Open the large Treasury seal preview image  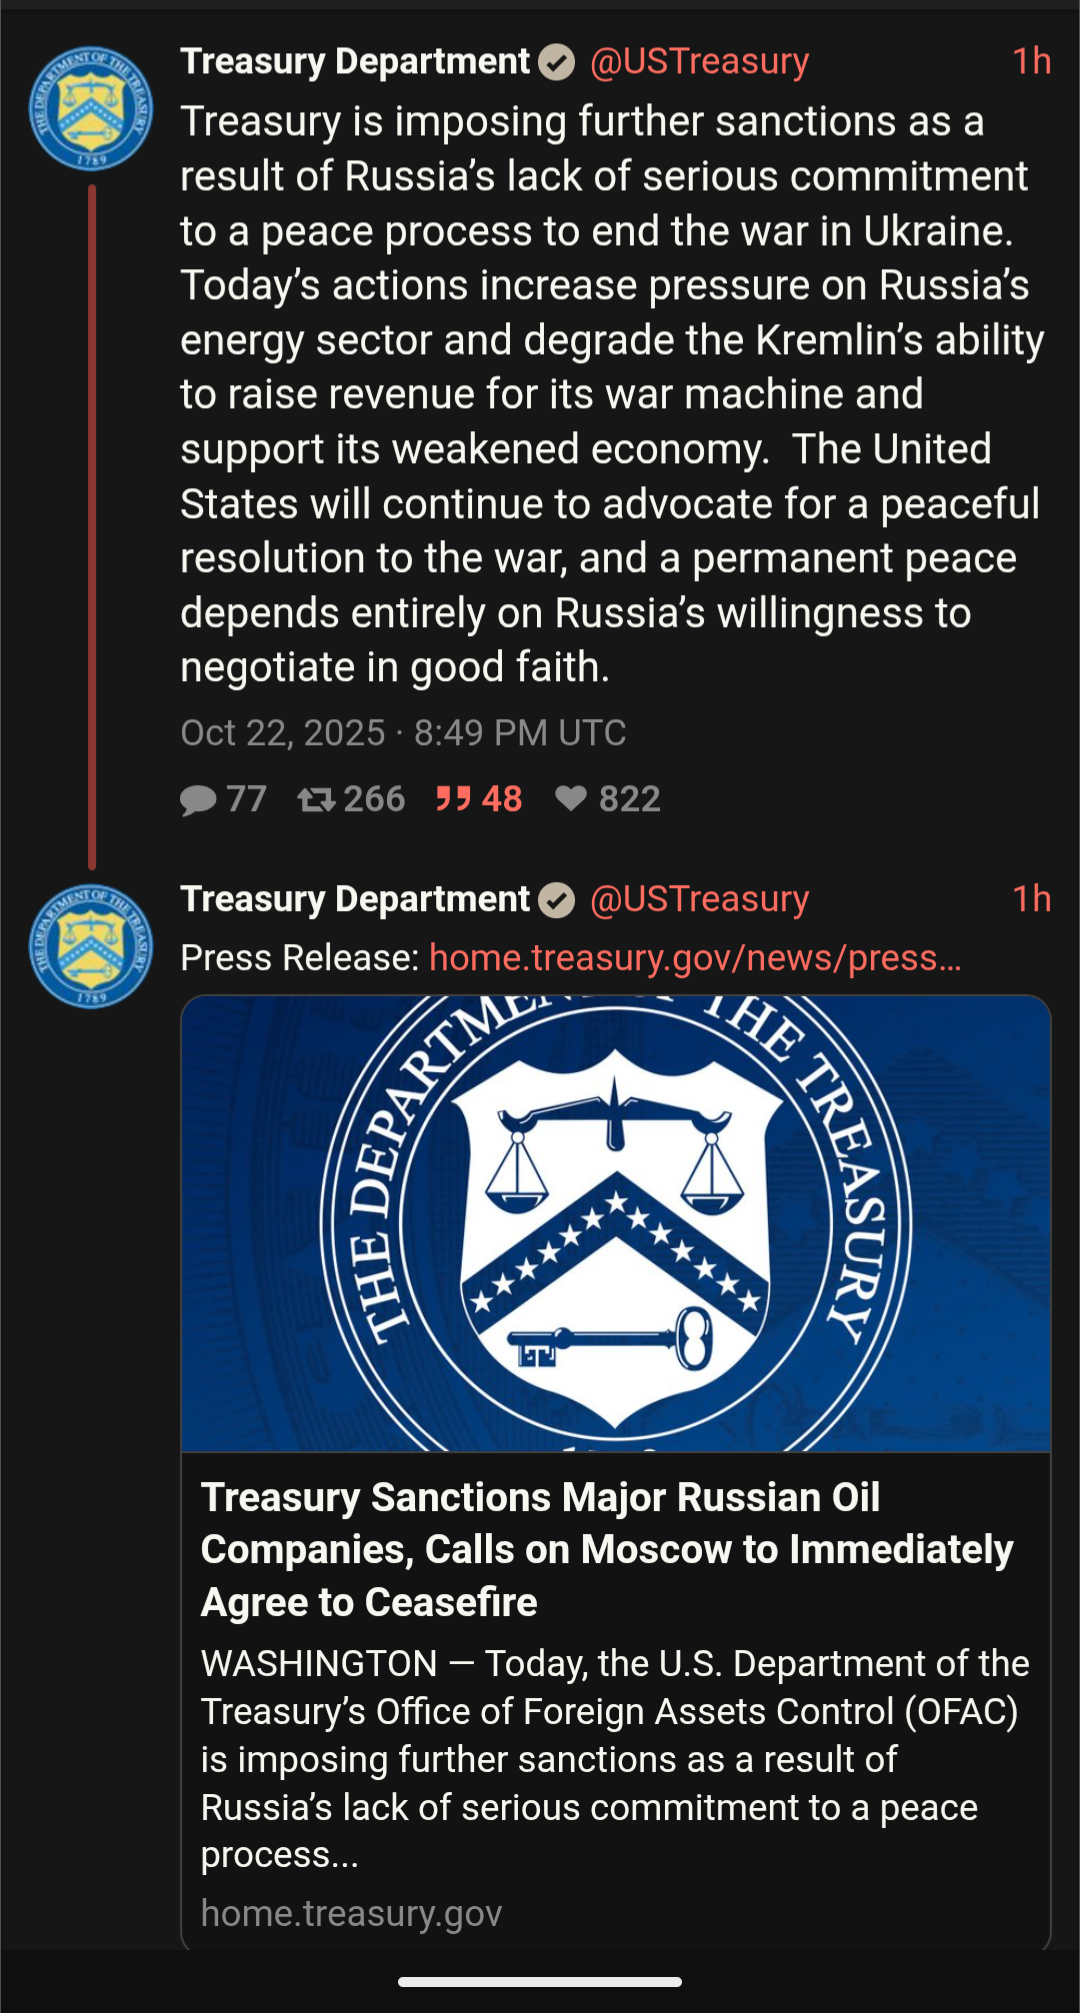(615, 1223)
